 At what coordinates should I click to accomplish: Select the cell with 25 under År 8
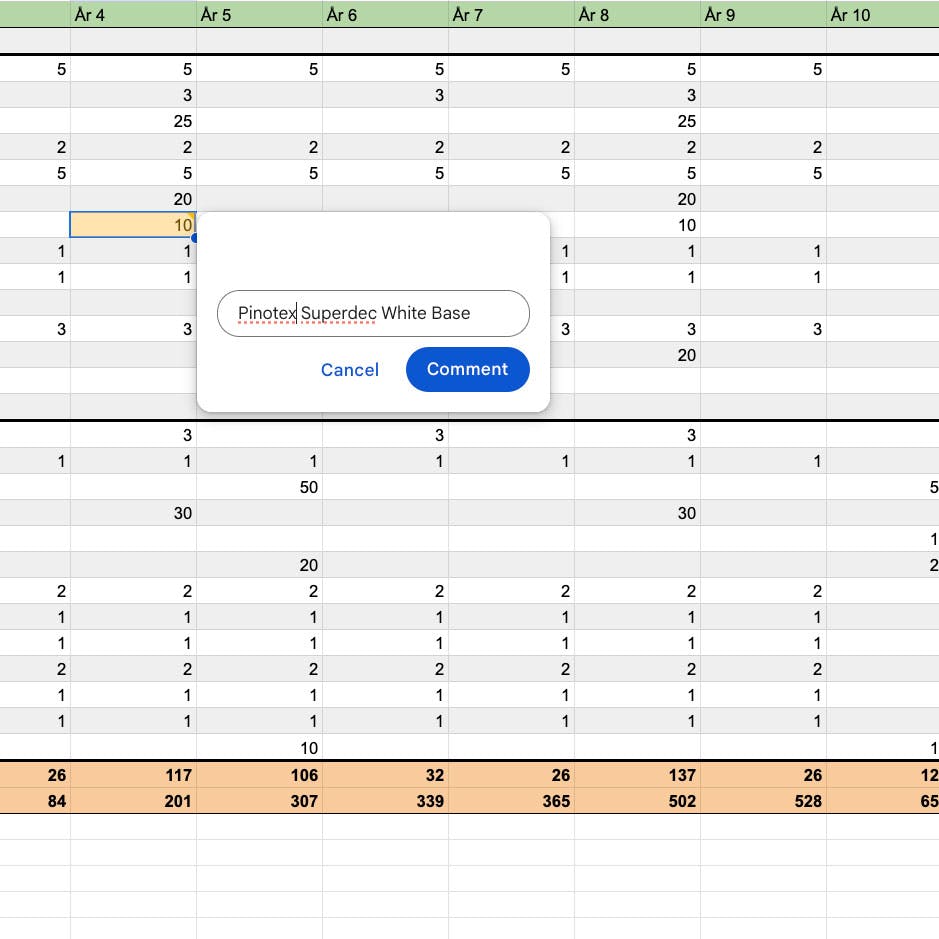coord(637,122)
